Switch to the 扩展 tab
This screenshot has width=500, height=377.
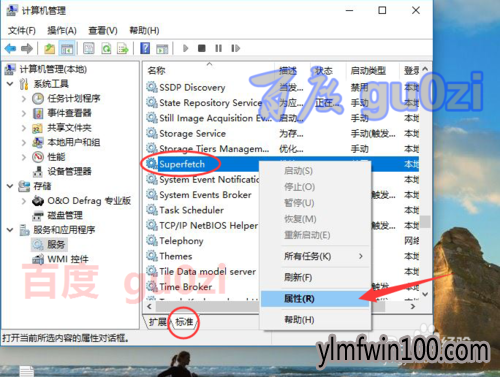click(157, 322)
